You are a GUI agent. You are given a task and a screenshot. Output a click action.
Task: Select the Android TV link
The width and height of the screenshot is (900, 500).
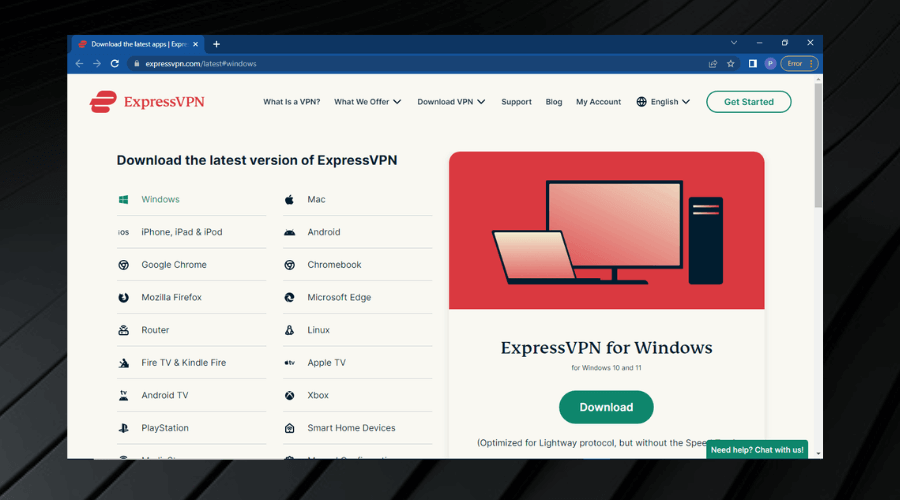165,395
